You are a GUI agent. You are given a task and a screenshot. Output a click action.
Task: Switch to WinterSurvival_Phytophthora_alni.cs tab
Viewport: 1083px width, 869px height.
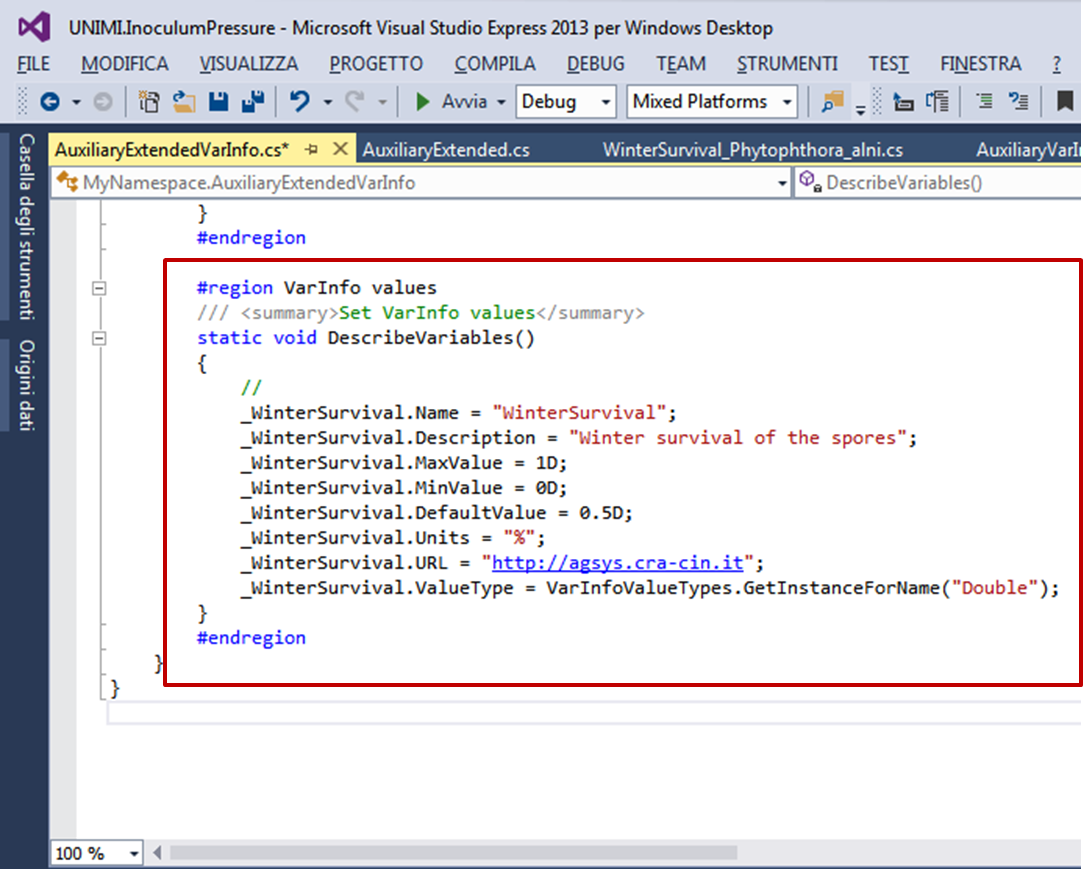[x=753, y=150]
